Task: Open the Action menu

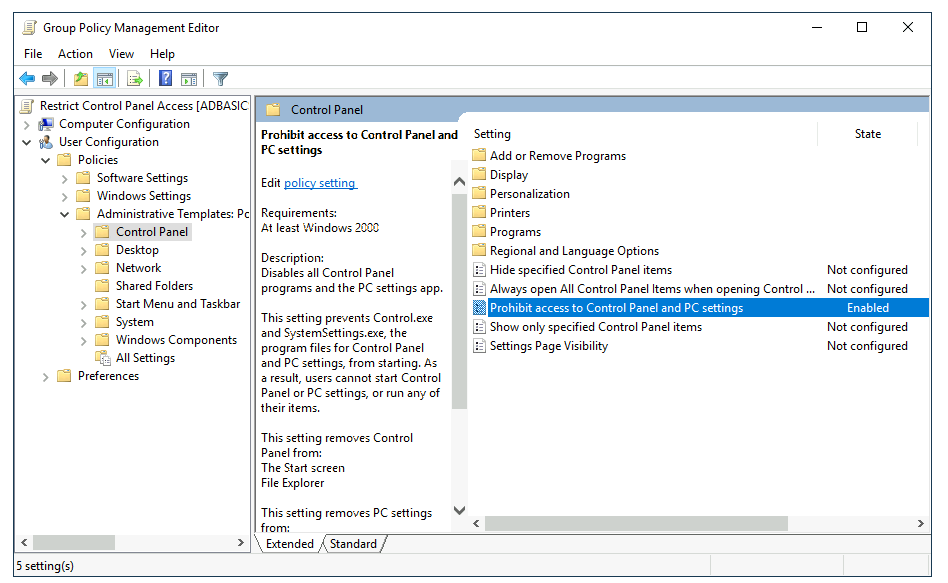Action: click(x=75, y=54)
